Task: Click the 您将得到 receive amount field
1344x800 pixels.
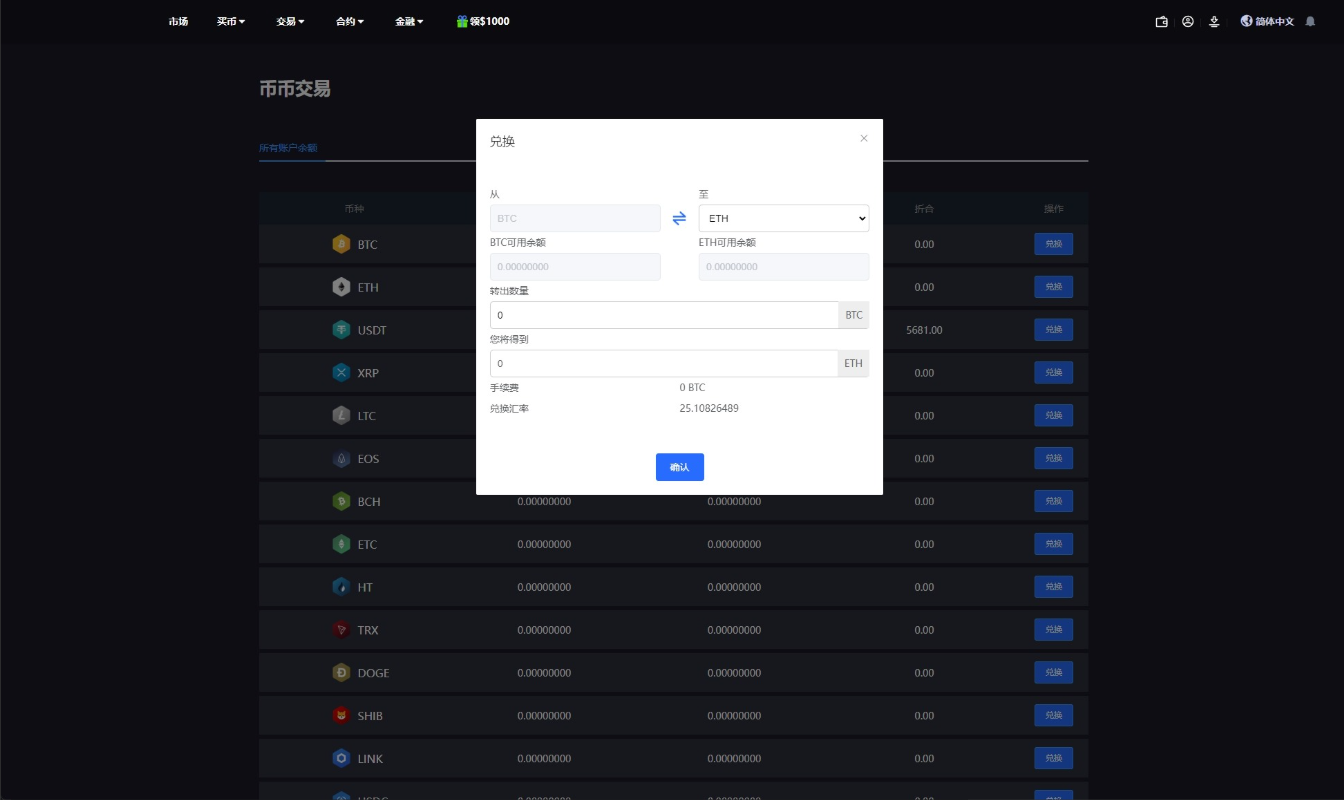Action: 664,363
